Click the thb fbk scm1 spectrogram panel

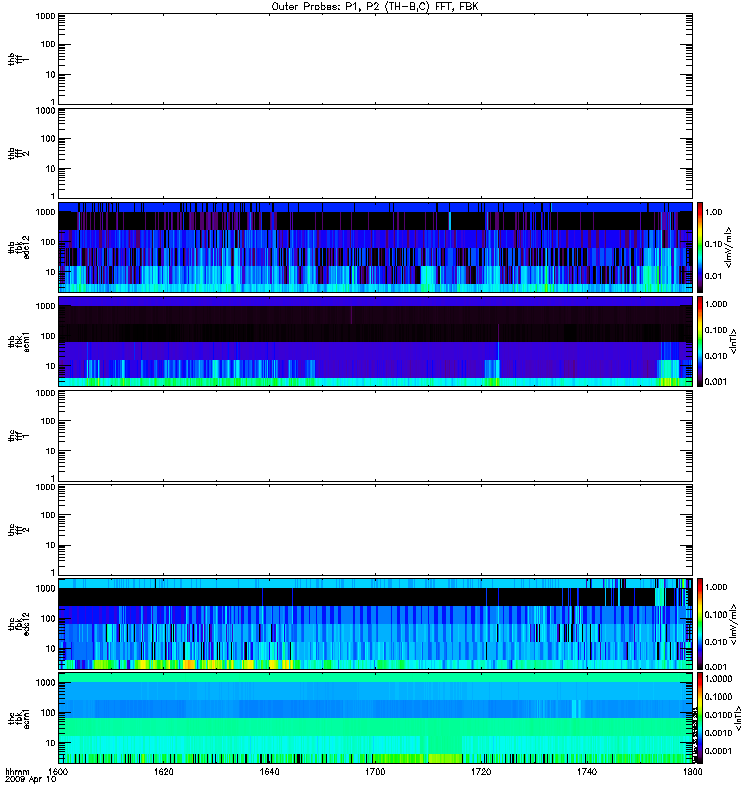375,341
